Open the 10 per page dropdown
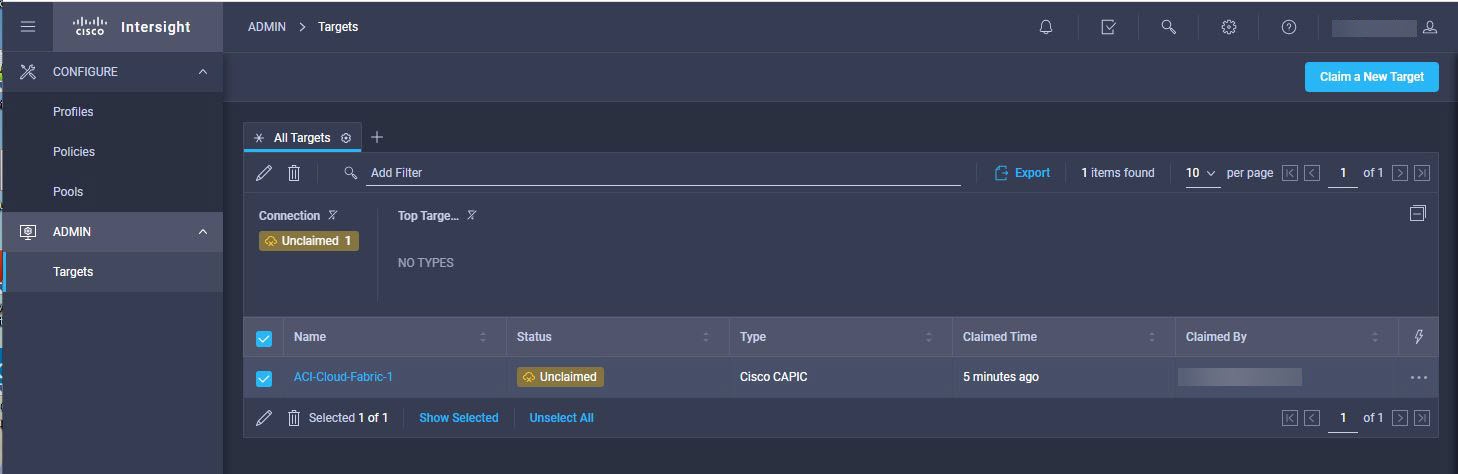The width and height of the screenshot is (1458, 474). pyautogui.click(x=1201, y=173)
